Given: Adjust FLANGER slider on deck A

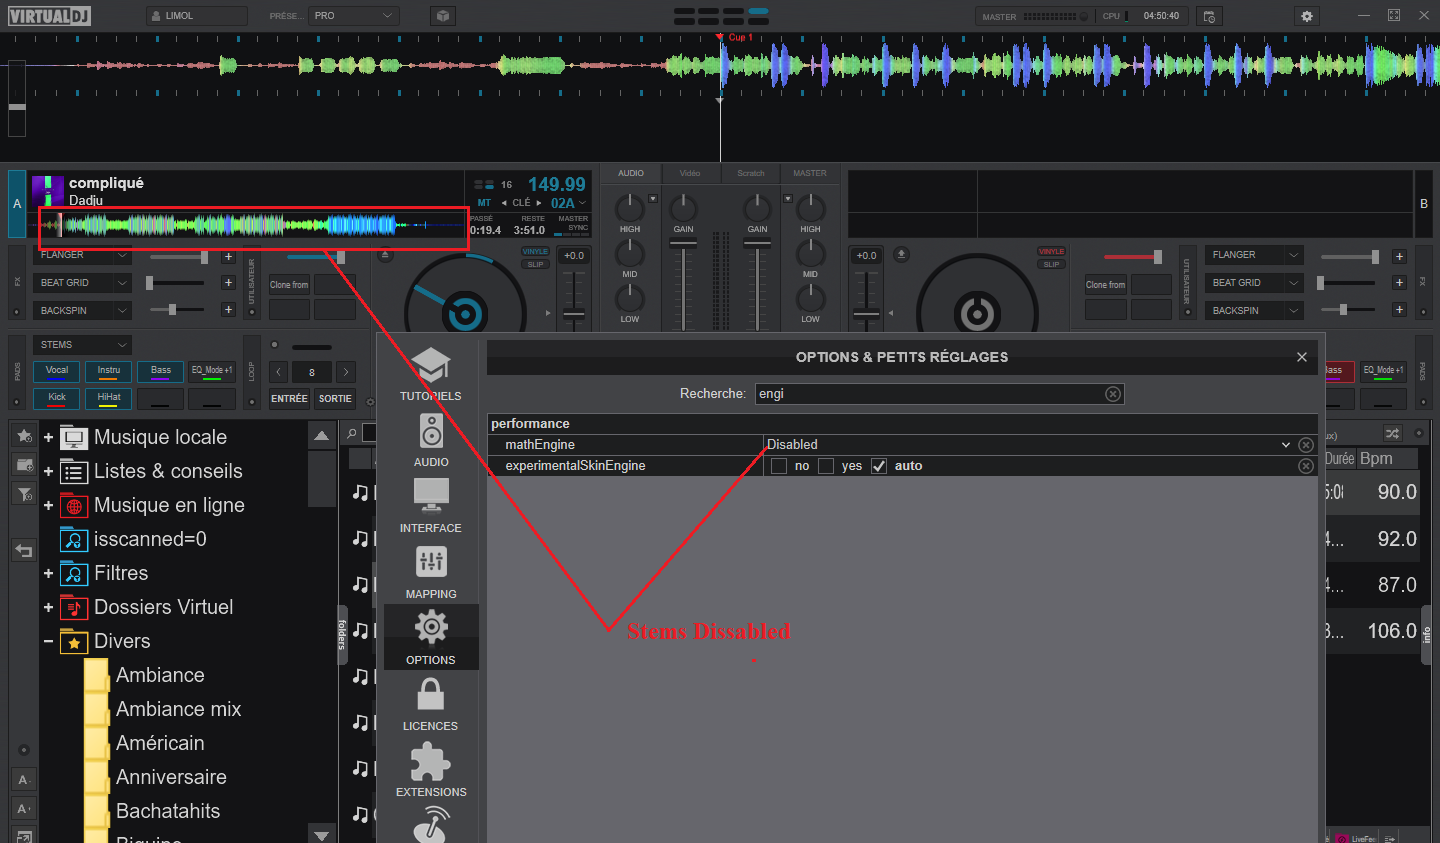Looking at the screenshot, I should click(178, 257).
